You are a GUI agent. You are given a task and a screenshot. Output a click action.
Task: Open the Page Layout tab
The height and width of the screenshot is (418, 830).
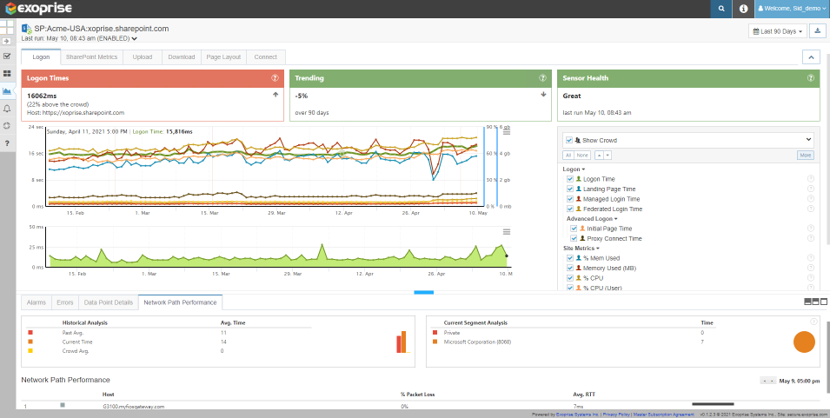[x=223, y=57]
